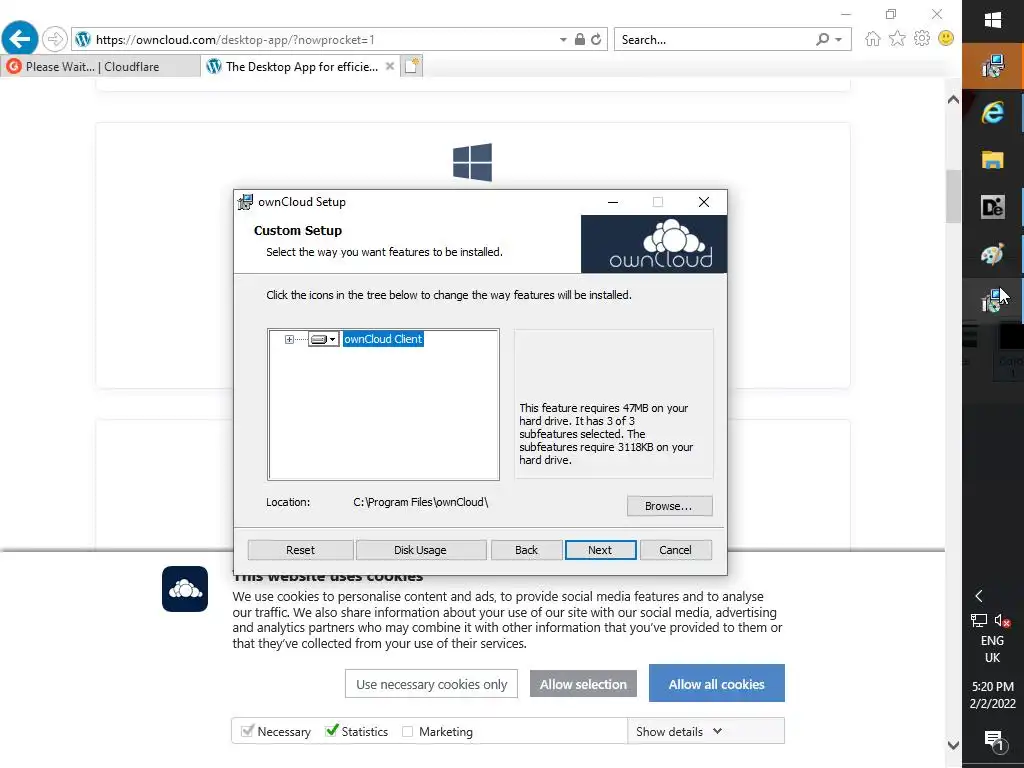Open the ownCloud Client feature install dropdown
The height and width of the screenshot is (768, 1024).
point(323,339)
